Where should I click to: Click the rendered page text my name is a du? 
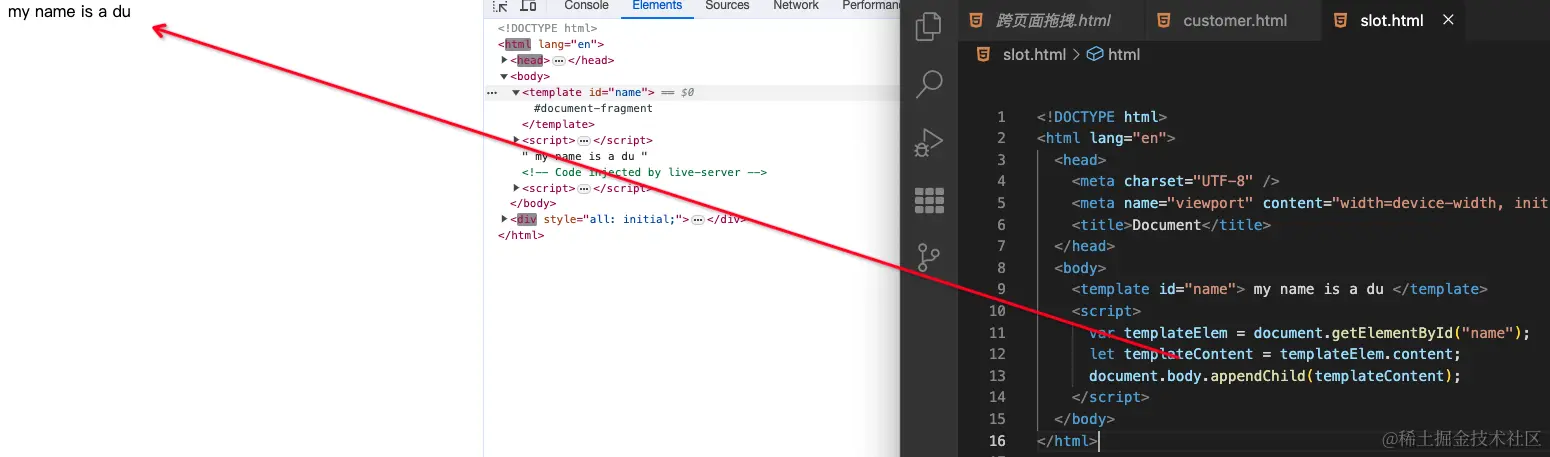point(69,13)
